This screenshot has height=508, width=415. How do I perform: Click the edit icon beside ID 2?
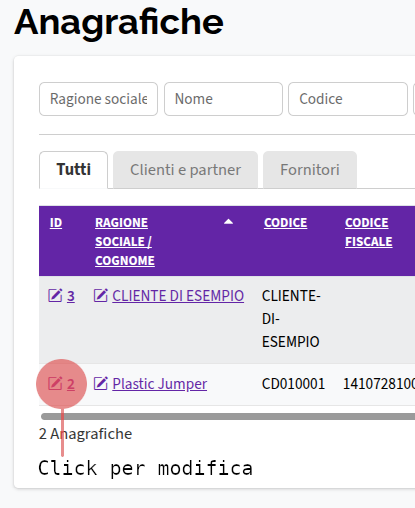pyautogui.click(x=55, y=383)
